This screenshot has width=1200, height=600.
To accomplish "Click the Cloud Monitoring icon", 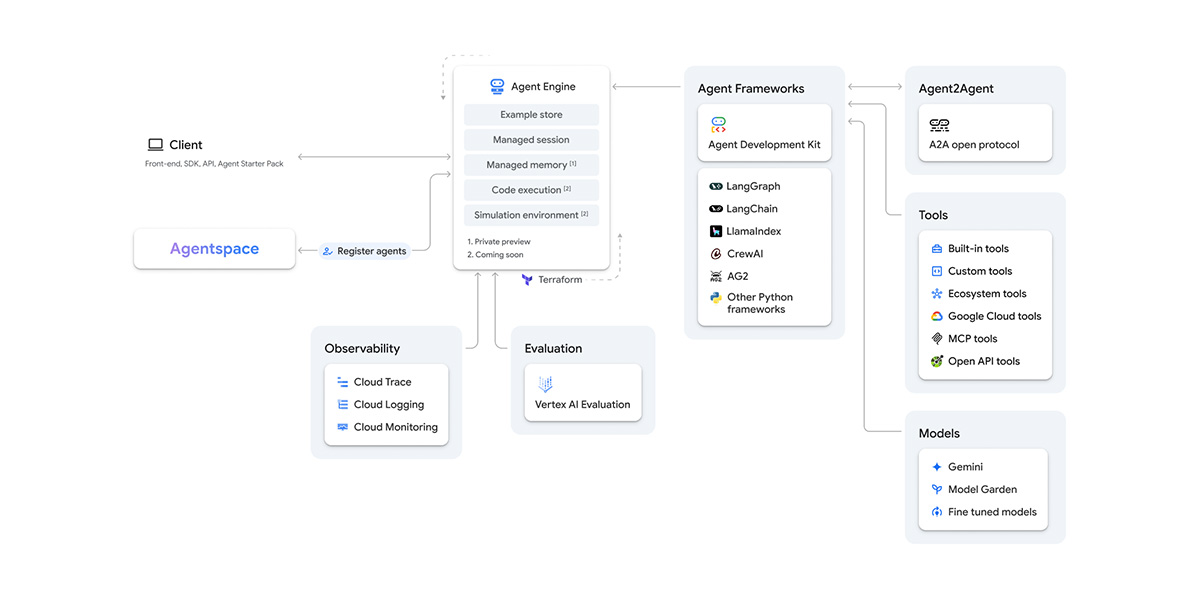I will coord(343,427).
